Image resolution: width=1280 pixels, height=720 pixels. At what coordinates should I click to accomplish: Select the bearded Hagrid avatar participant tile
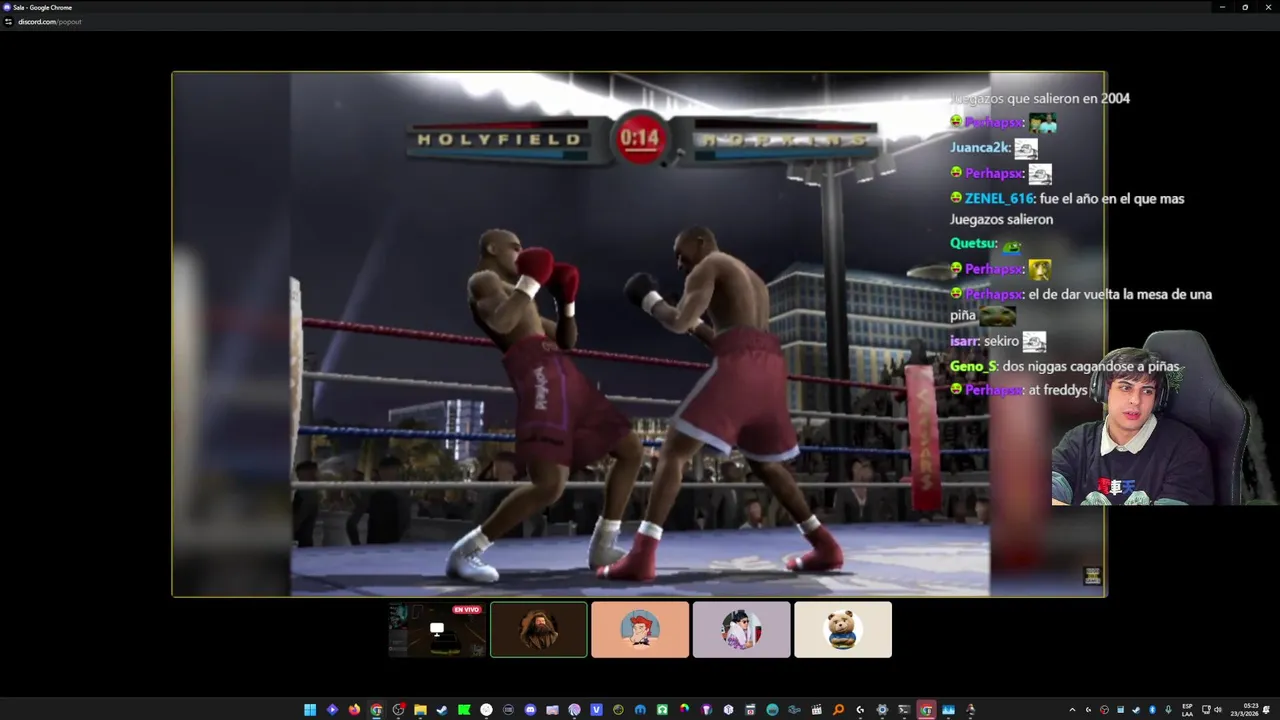point(539,630)
